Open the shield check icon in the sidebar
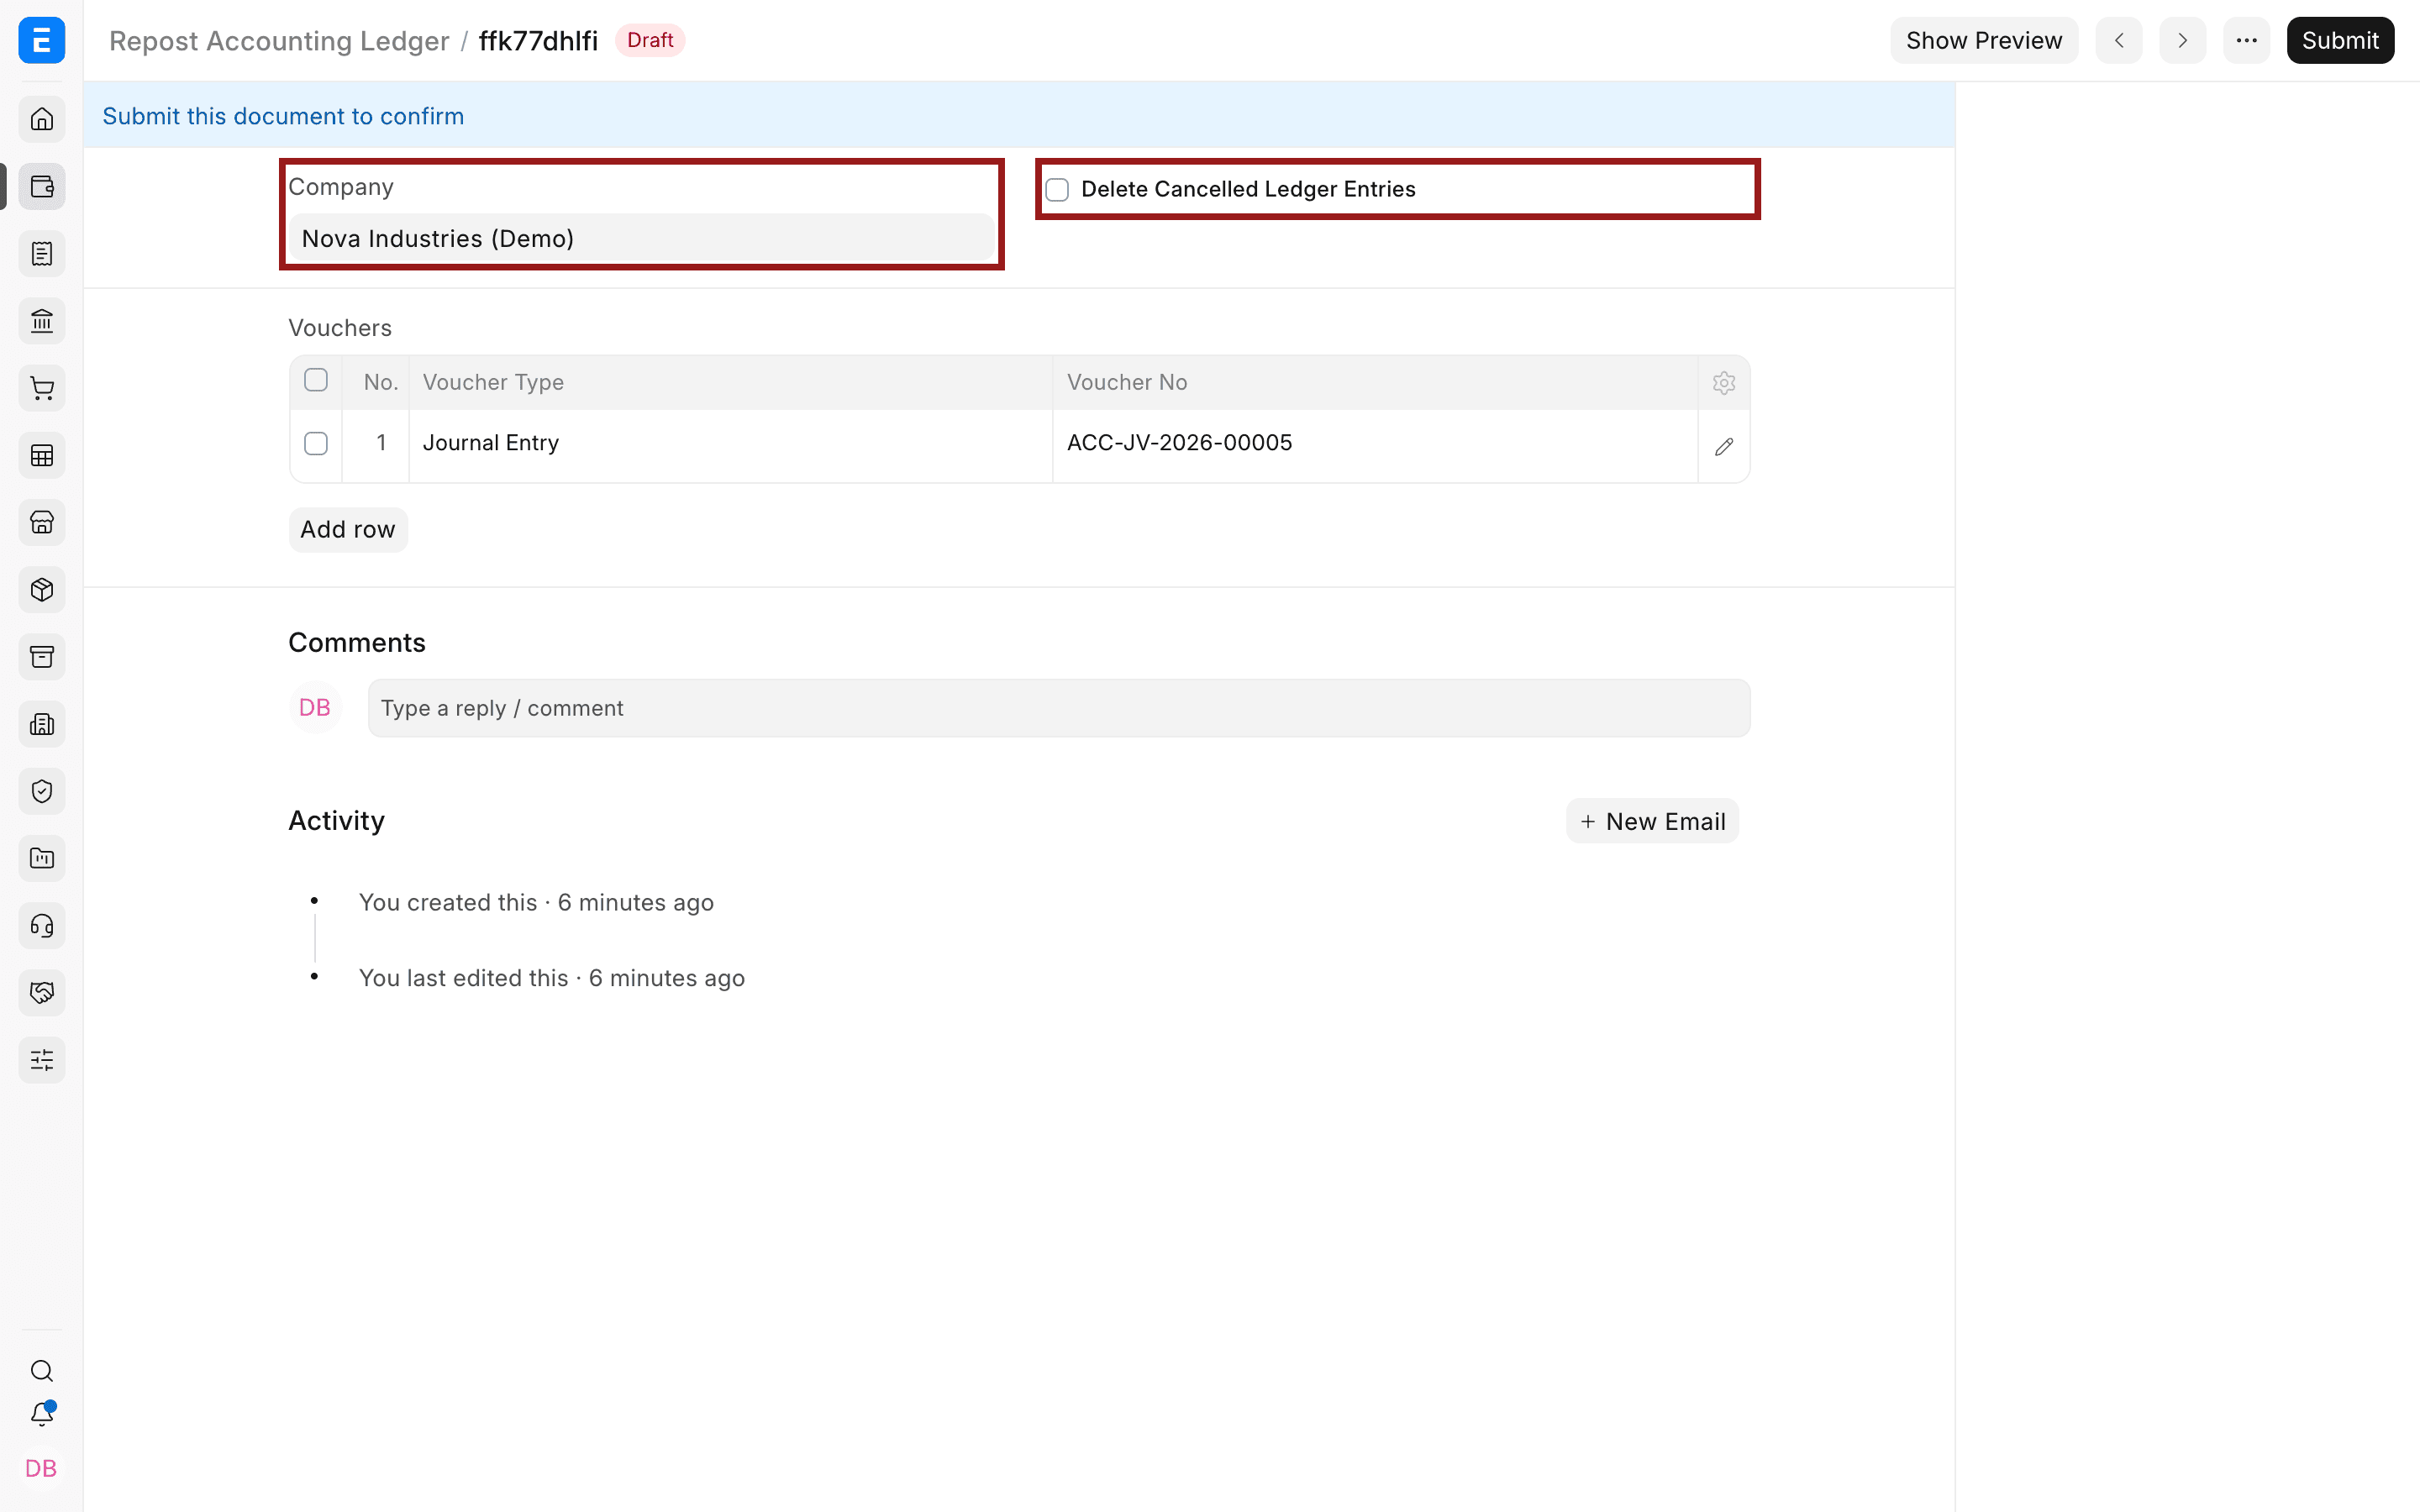This screenshot has width=2420, height=1512. (x=41, y=791)
